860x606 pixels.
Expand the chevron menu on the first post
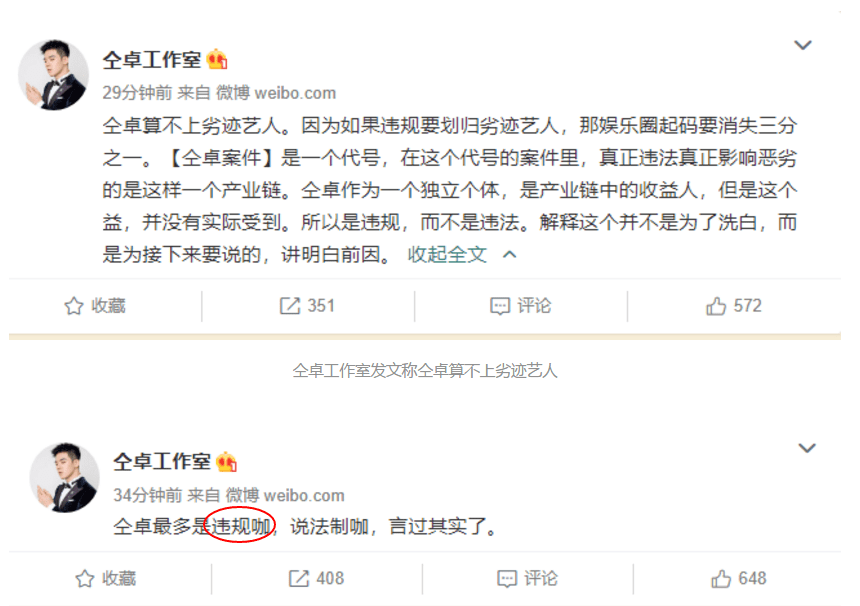click(x=803, y=45)
